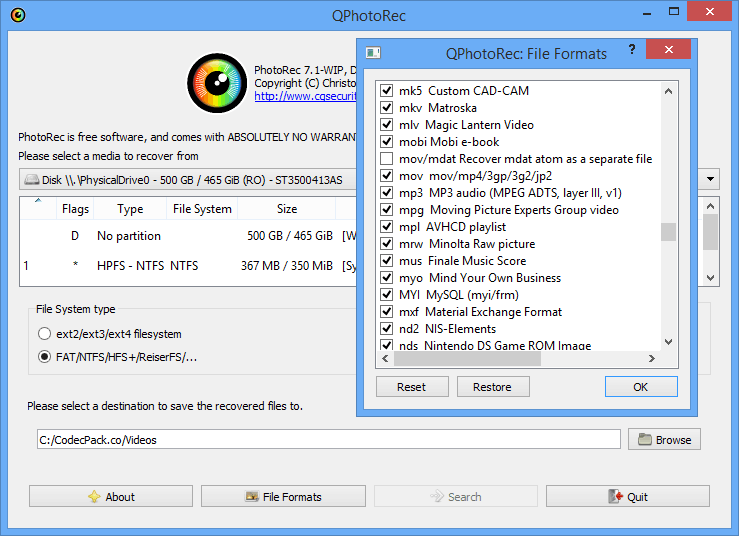Click partition table scroll down arrow
The width and height of the screenshot is (739, 536).
(x=710, y=278)
